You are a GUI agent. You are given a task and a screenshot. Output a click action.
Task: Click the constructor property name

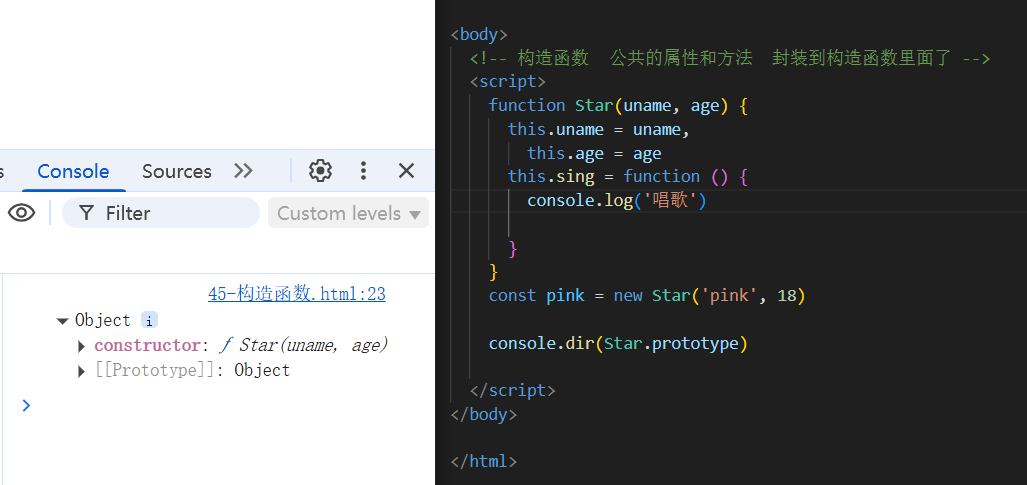[x=147, y=345]
